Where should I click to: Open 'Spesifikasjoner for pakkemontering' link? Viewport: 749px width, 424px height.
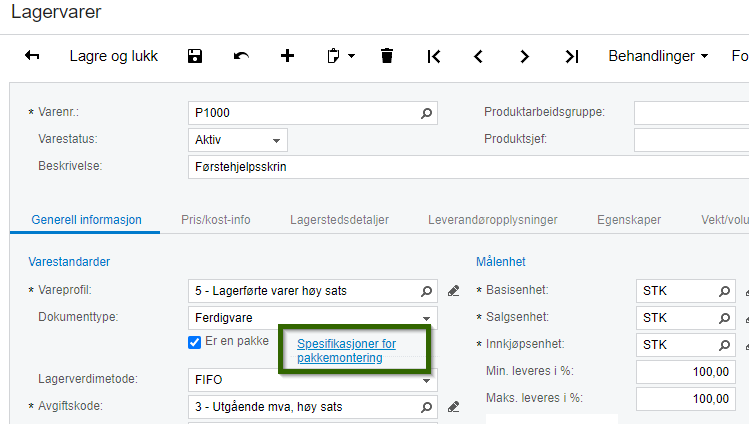tap(346, 350)
